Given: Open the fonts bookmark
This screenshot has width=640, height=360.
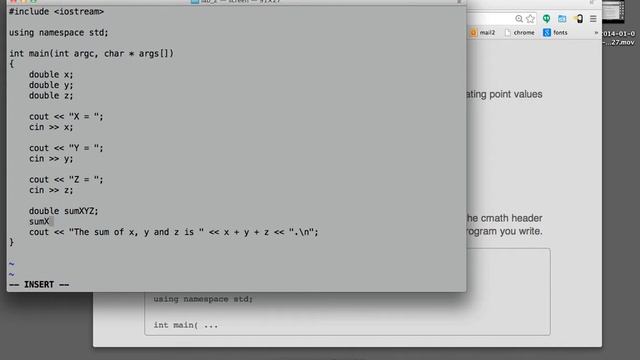Looking at the screenshot, I should (555, 33).
